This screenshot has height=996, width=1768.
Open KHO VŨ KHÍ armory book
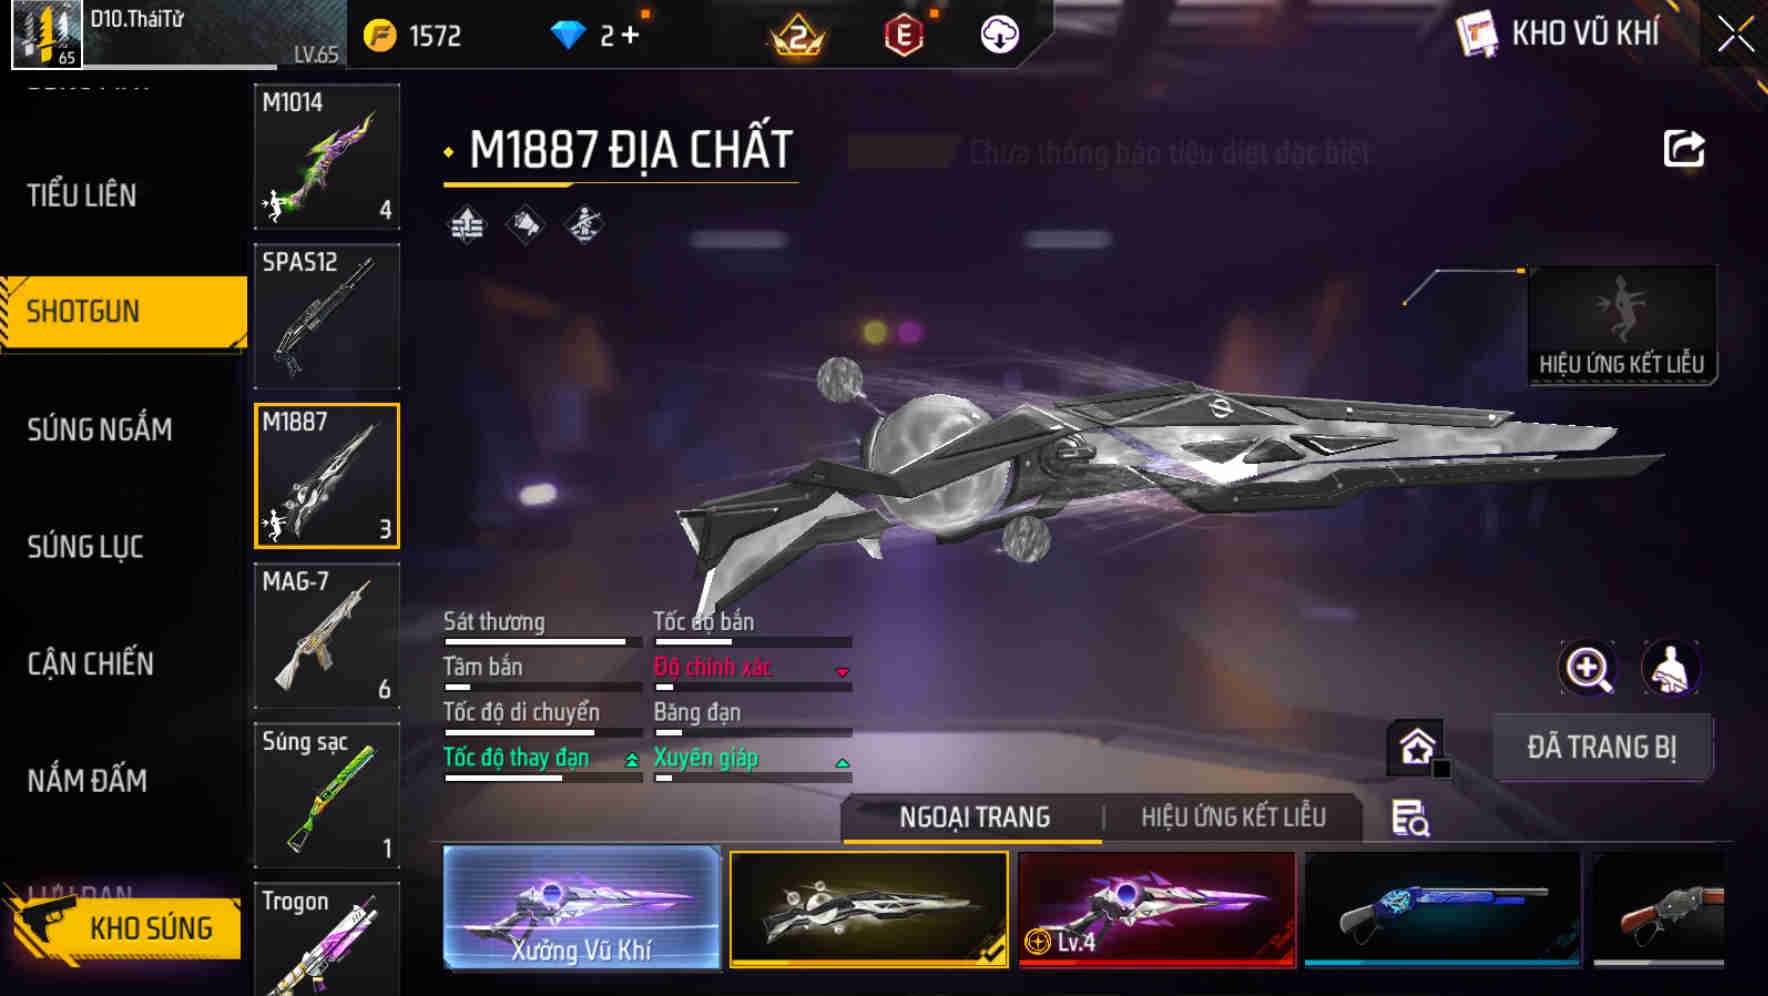click(1557, 34)
